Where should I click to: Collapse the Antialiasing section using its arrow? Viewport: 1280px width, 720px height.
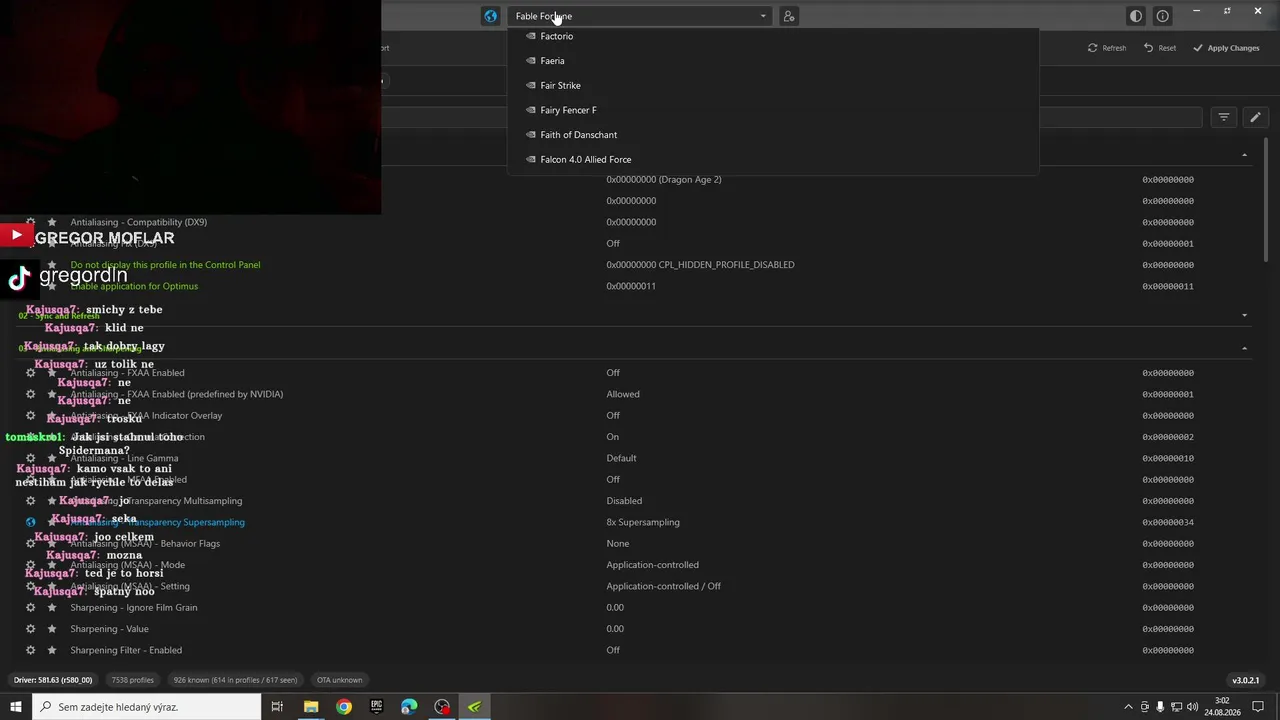pyautogui.click(x=1244, y=348)
